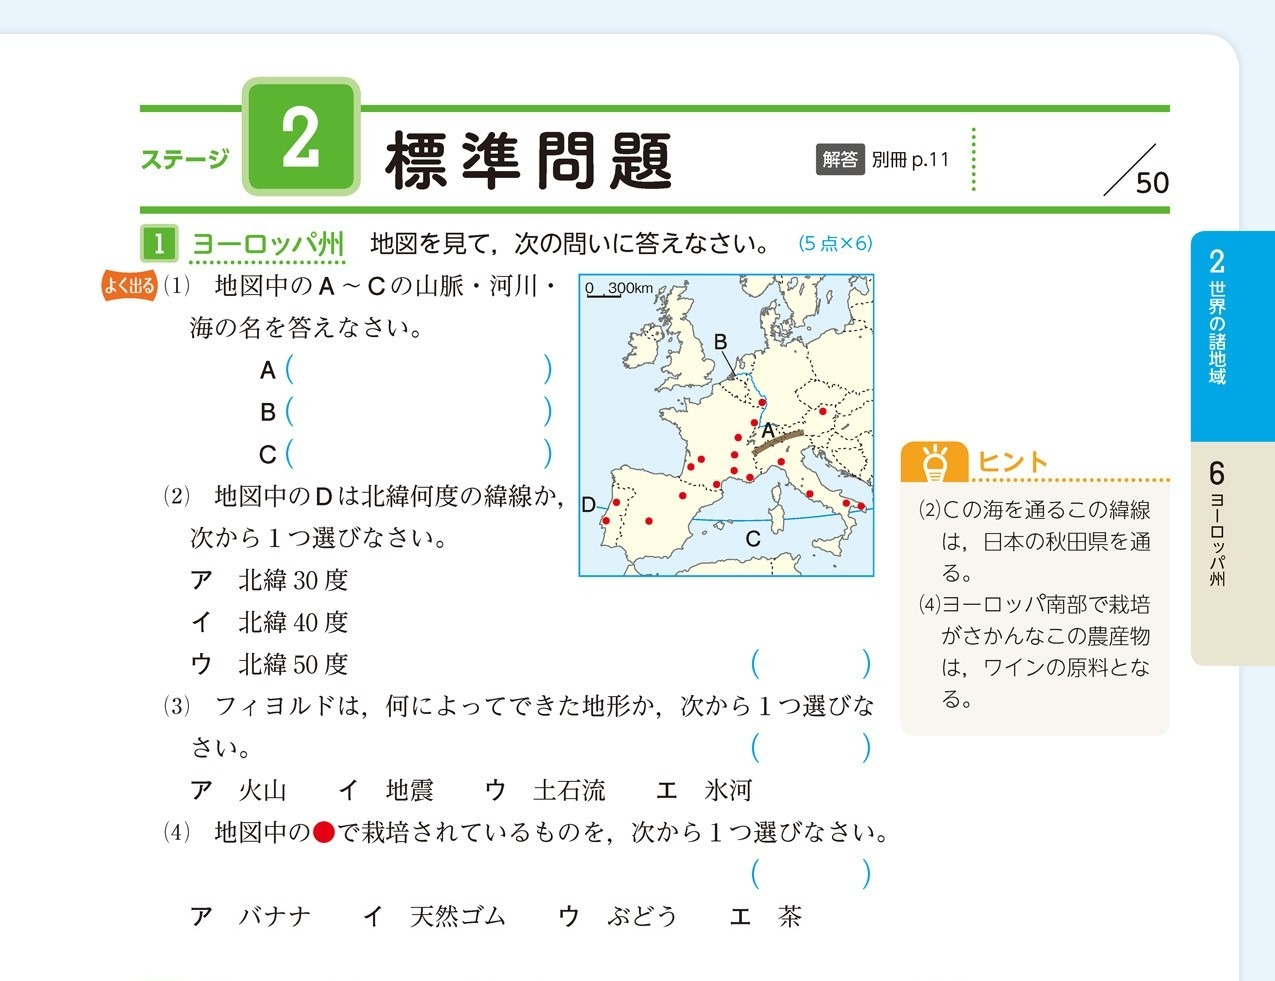
Task: Click the ヨーロッパ州 underlined heading
Action: pyautogui.click(x=267, y=243)
